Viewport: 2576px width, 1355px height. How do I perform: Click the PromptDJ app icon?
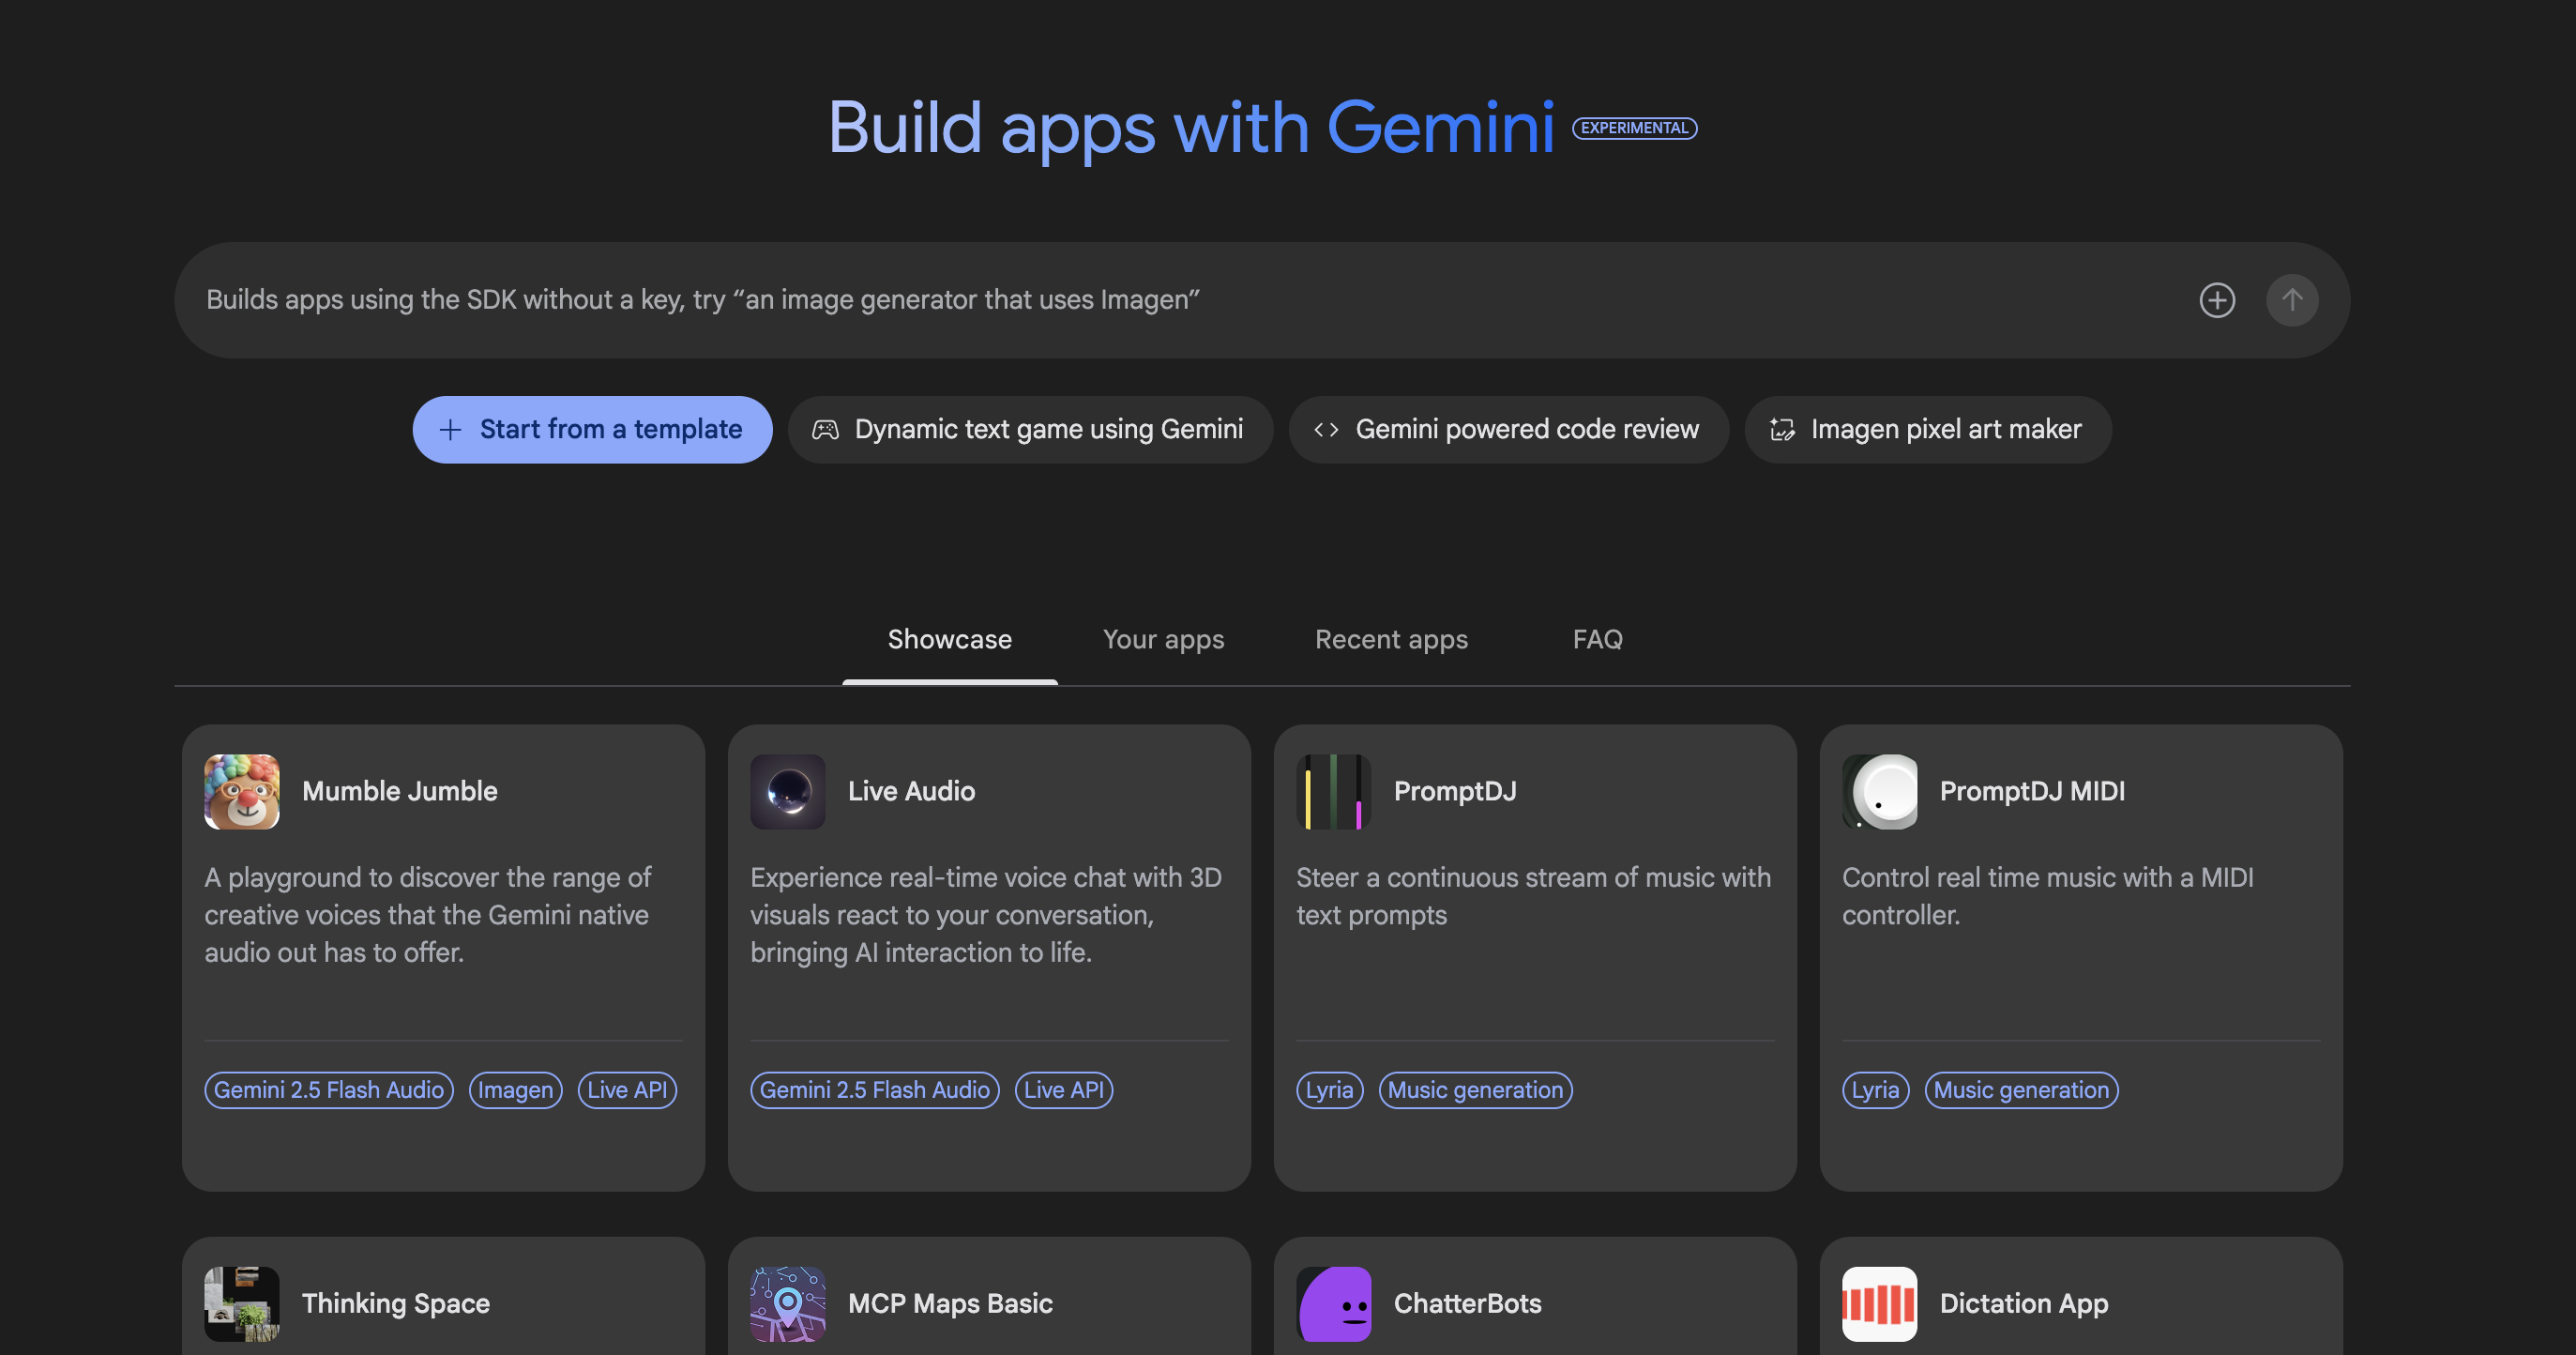coord(1332,791)
